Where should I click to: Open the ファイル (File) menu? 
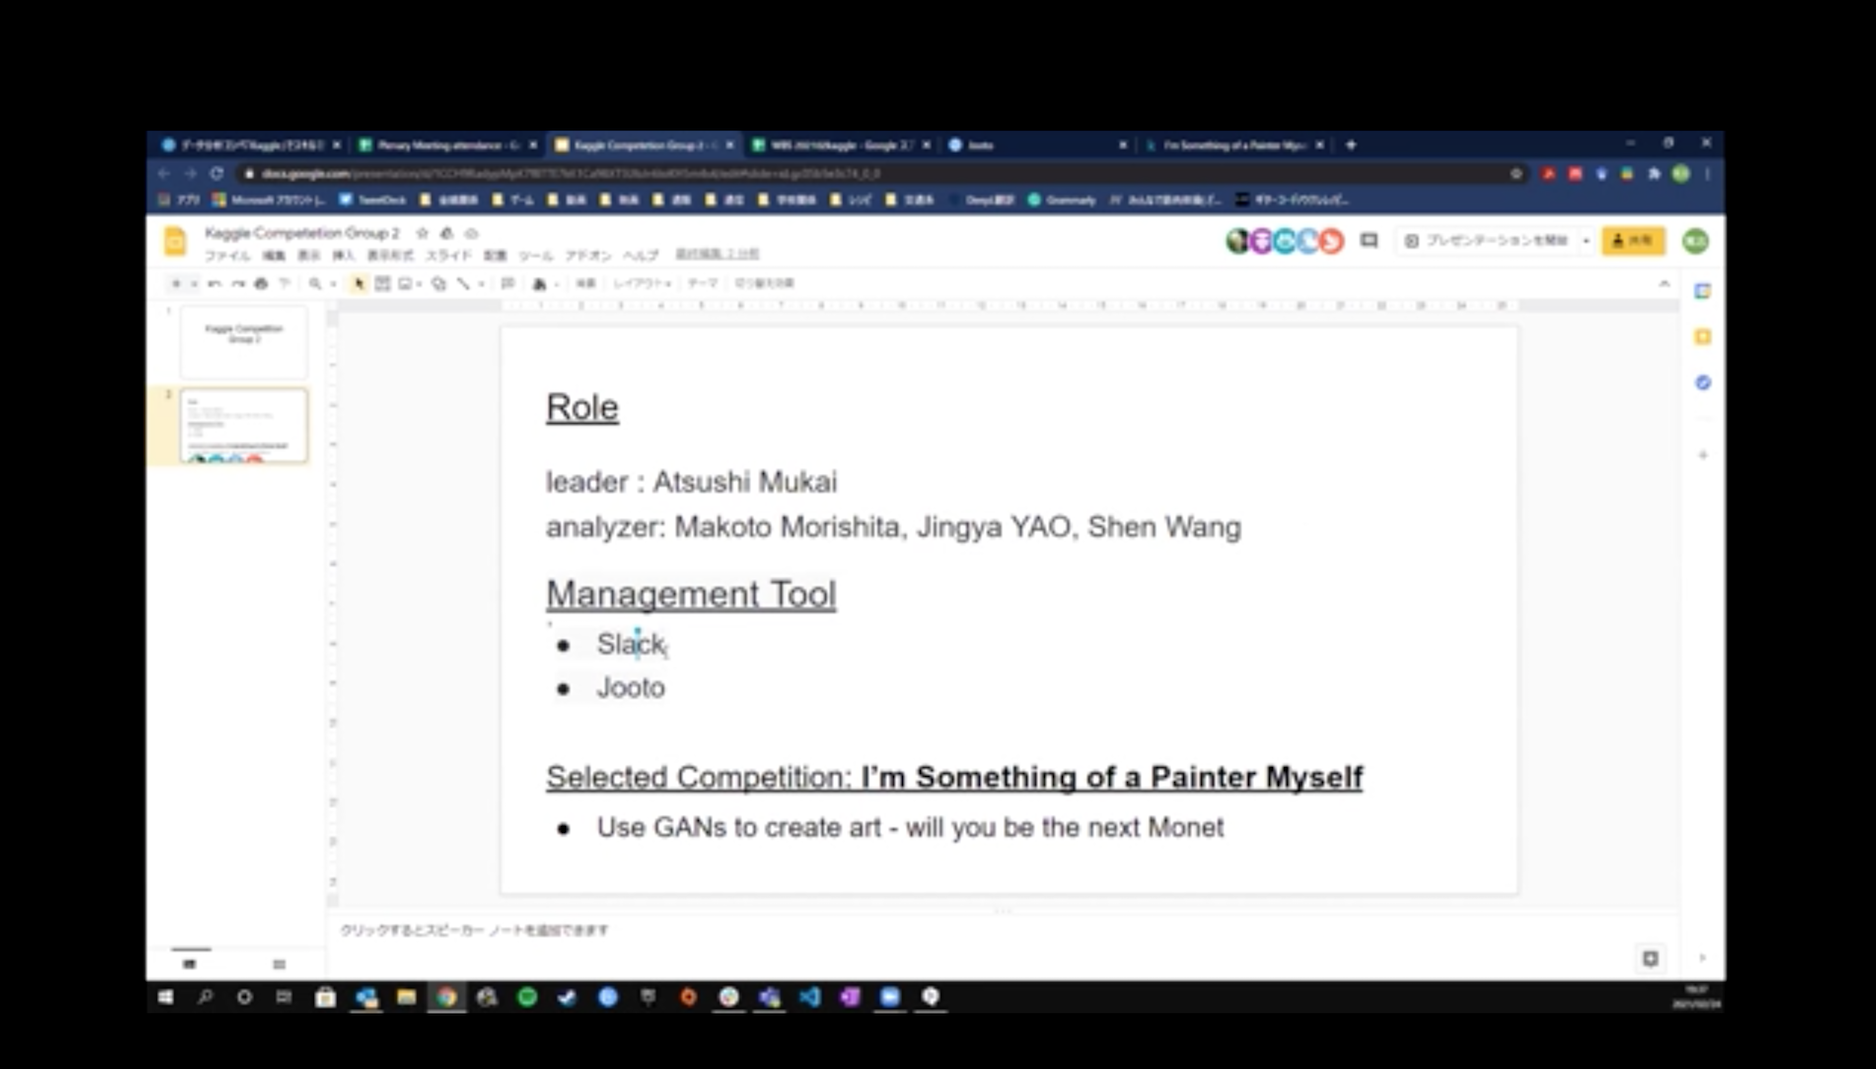coord(227,256)
